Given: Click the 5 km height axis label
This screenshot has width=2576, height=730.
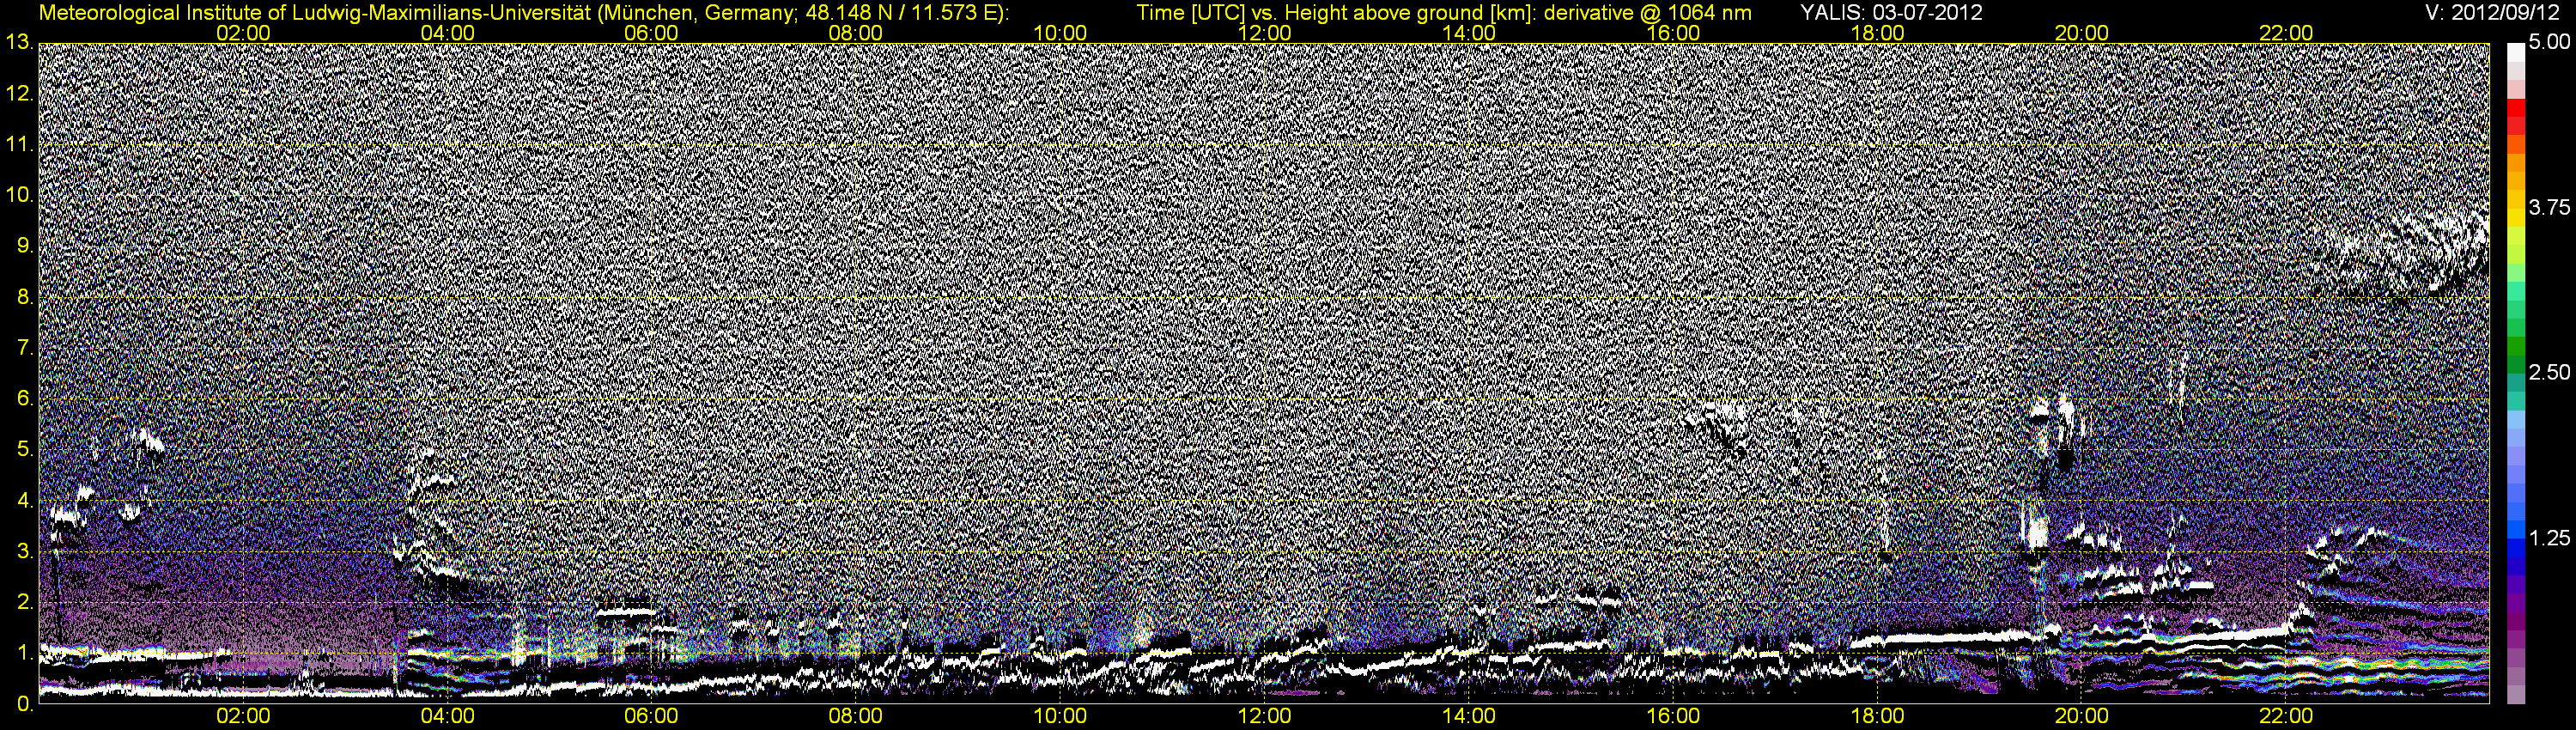Looking at the screenshot, I should 24,450.
